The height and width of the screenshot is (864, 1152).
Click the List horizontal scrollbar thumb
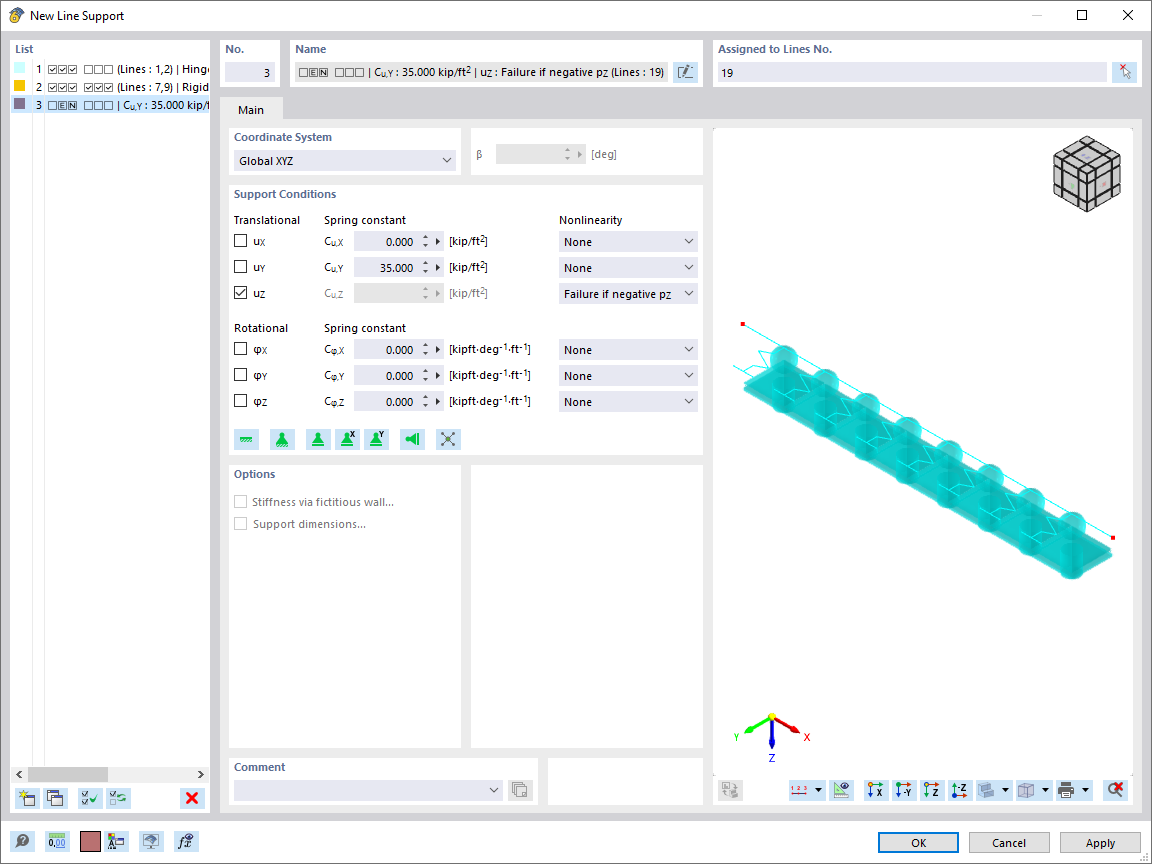[68, 774]
